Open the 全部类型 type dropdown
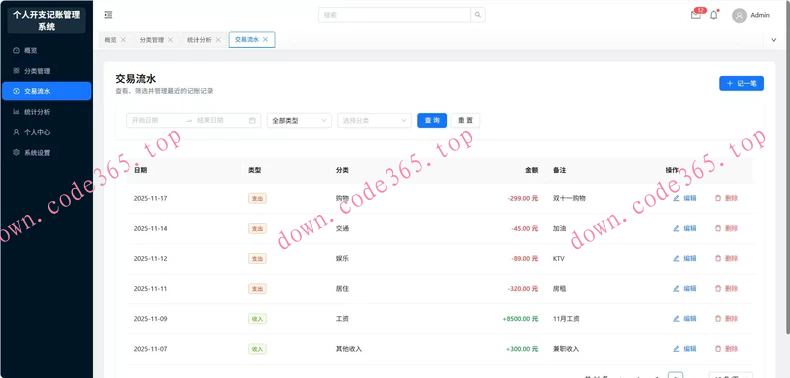This screenshot has height=378, width=790. coord(299,120)
